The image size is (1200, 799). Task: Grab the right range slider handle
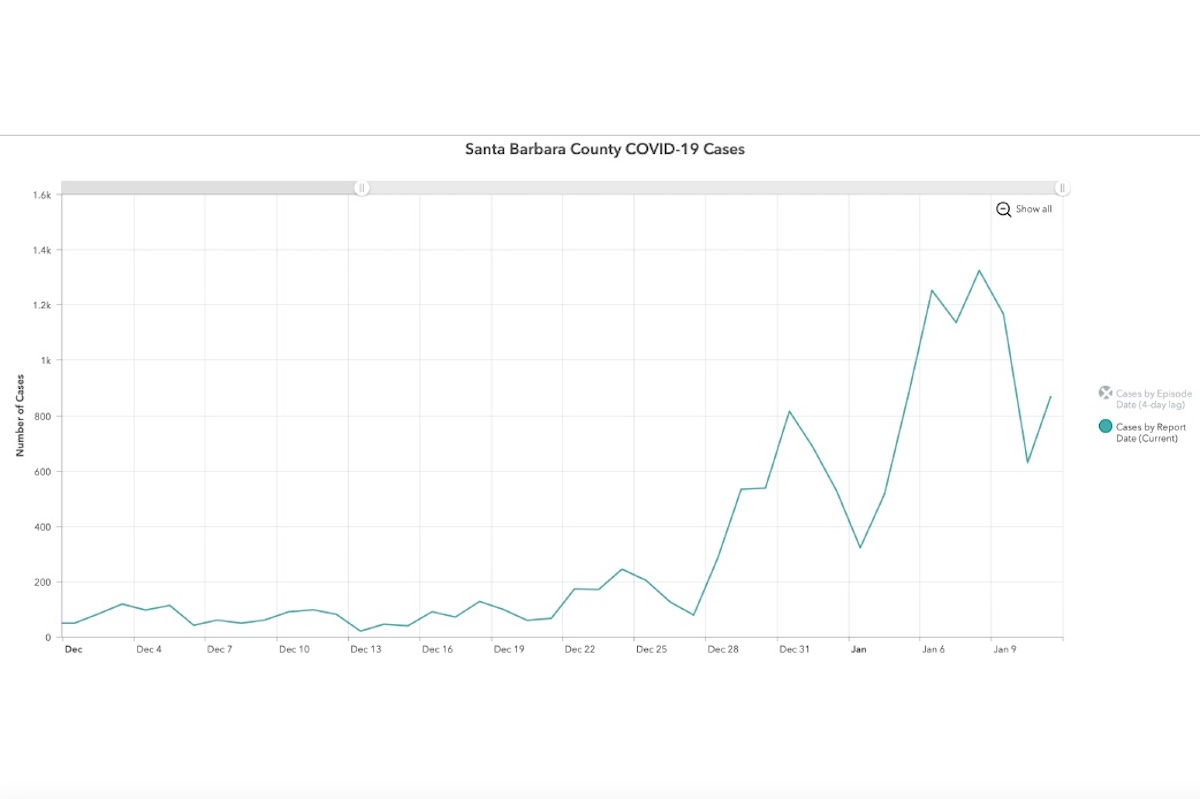pyautogui.click(x=1062, y=188)
